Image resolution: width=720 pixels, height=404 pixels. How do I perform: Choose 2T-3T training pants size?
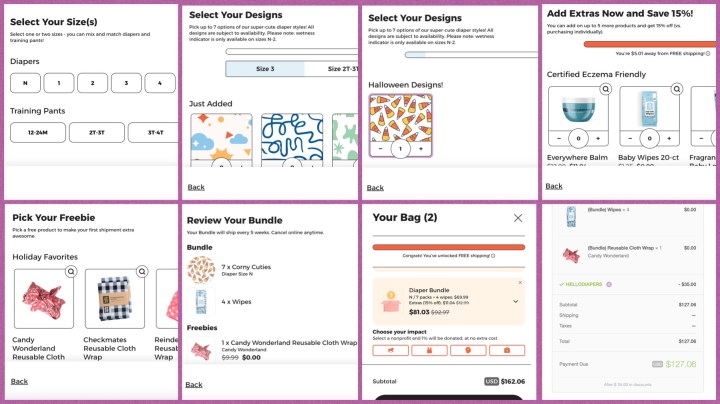tap(97, 132)
